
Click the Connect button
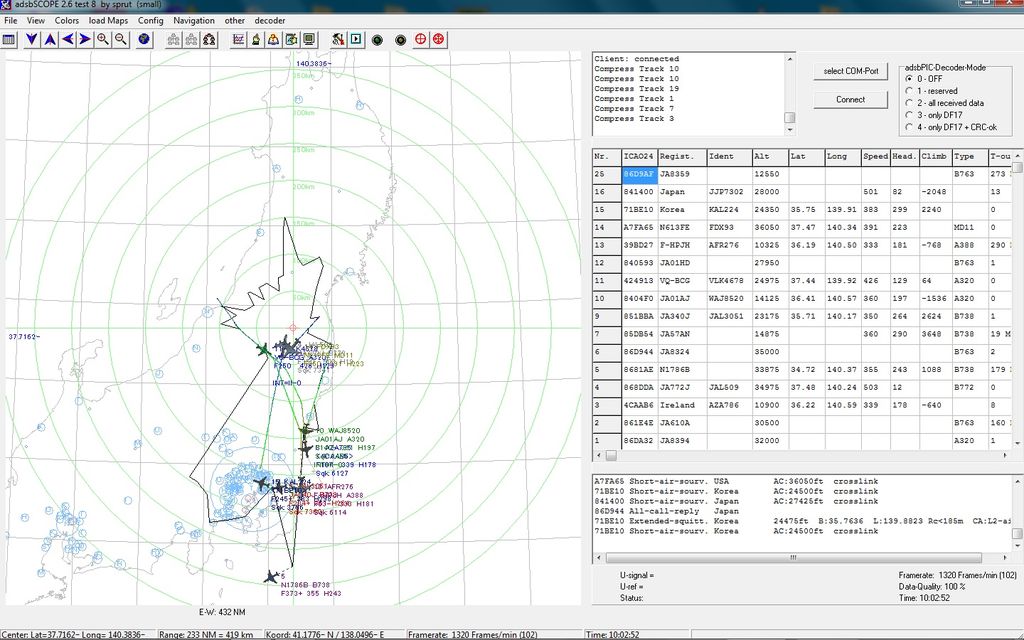tap(850, 99)
